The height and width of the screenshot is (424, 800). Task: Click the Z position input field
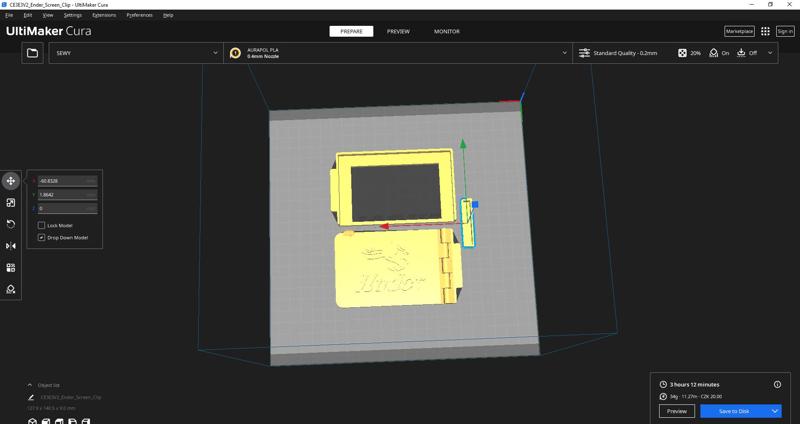pyautogui.click(x=67, y=209)
